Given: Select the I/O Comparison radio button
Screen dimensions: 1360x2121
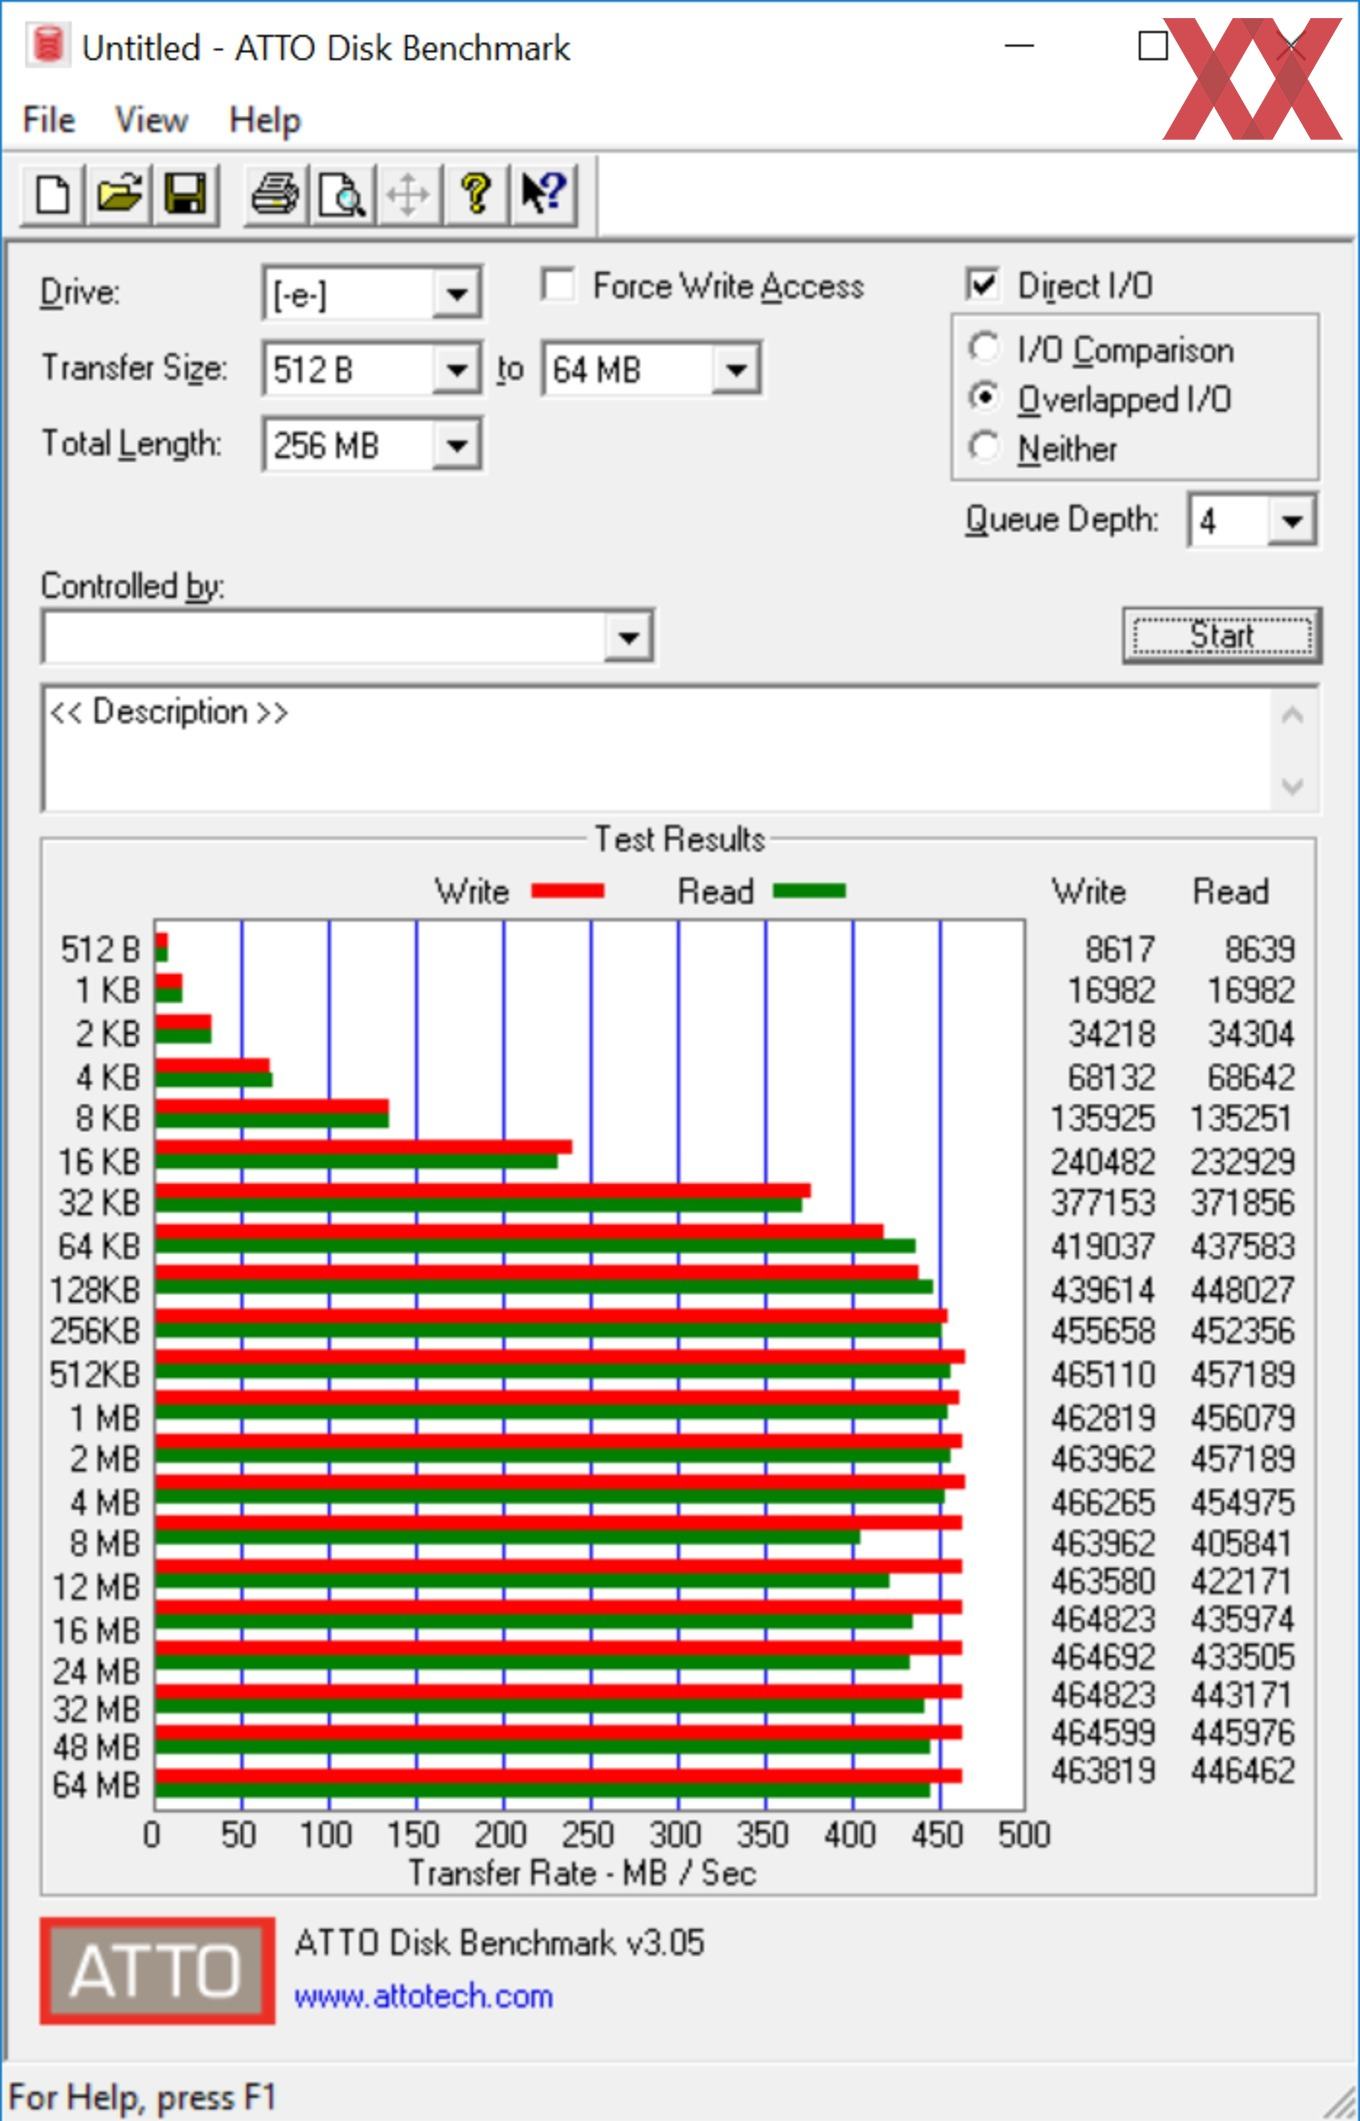Looking at the screenshot, I should coord(984,348).
